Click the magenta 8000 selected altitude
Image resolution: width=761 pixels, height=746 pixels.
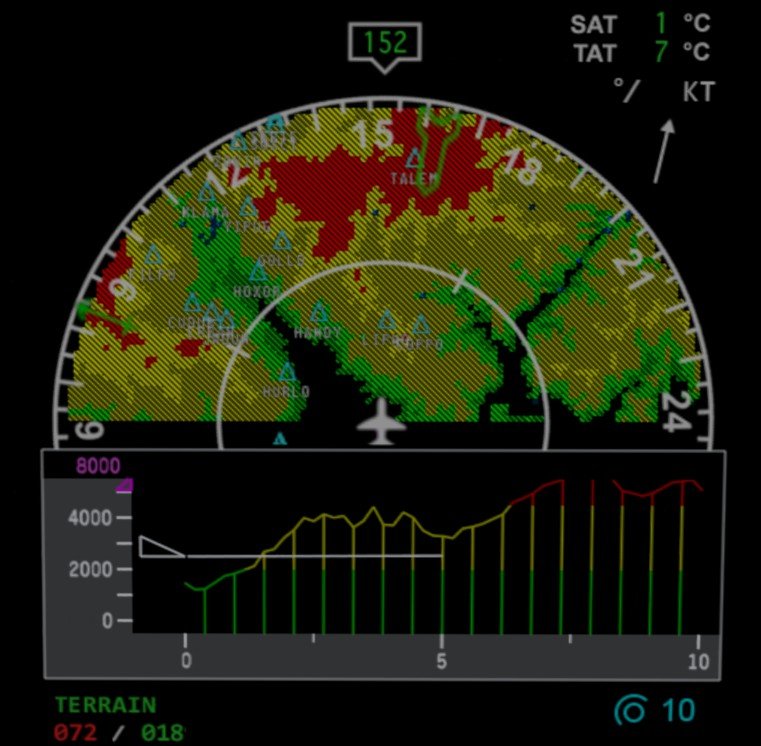(x=98, y=466)
